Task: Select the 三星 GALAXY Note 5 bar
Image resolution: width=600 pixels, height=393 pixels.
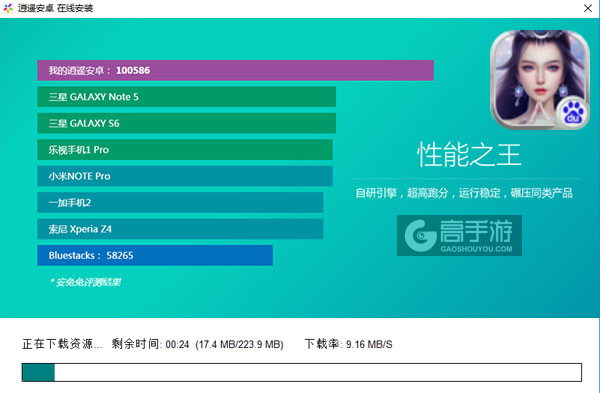Action: point(187,97)
